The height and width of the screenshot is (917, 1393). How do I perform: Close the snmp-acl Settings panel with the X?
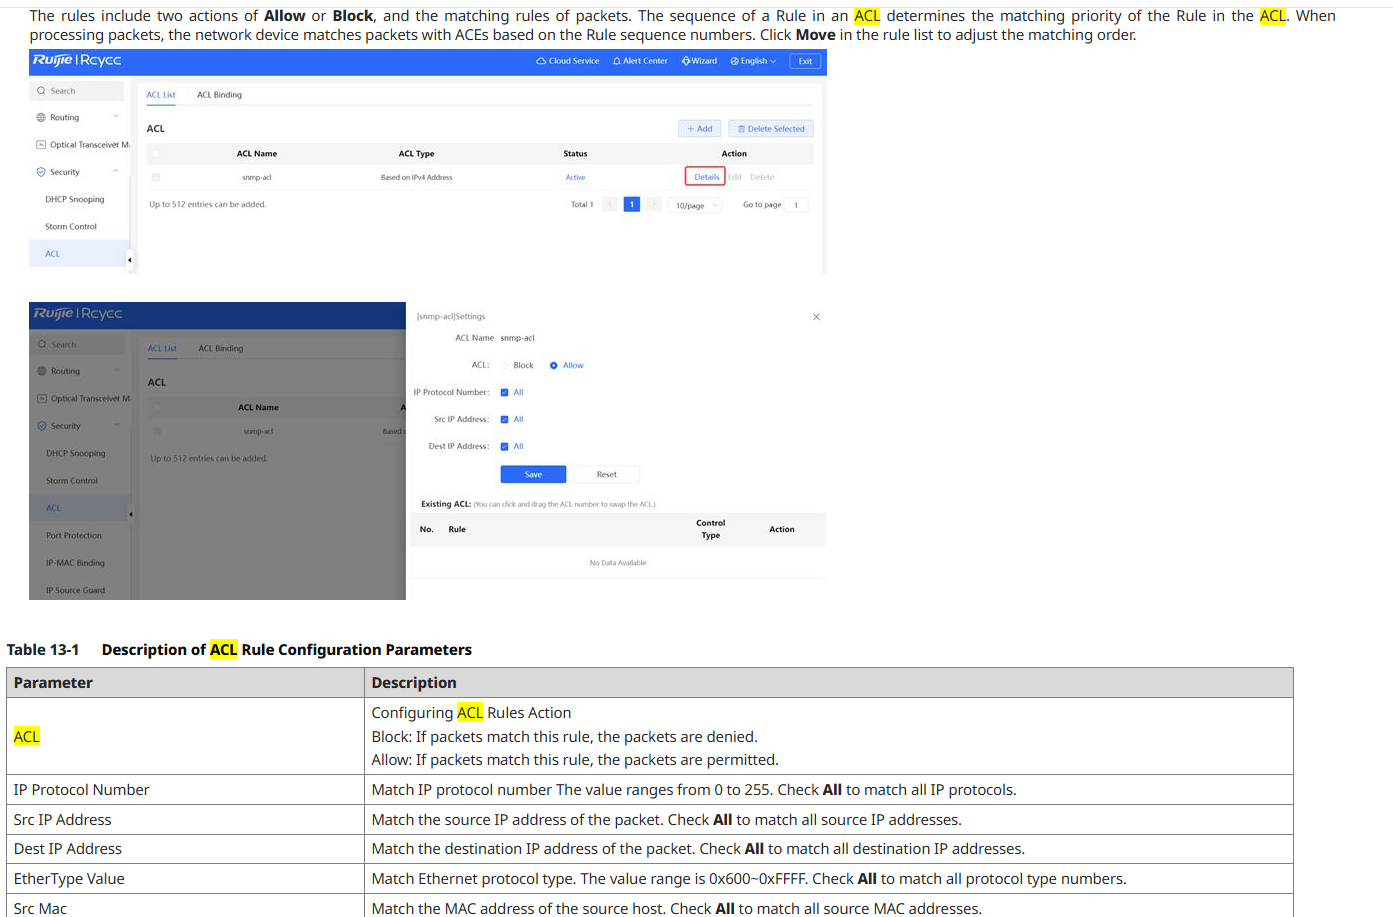(x=816, y=317)
